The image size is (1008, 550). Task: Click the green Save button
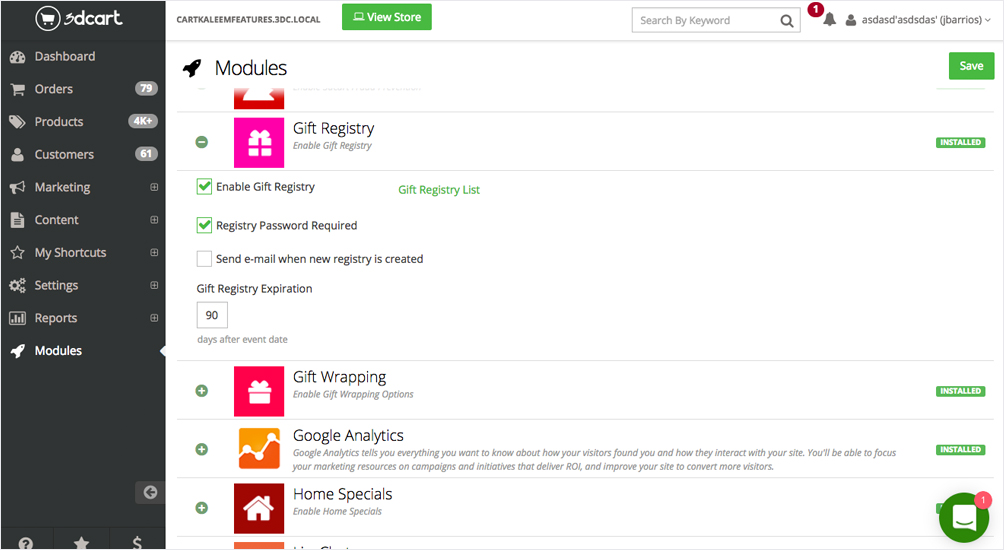[x=971, y=66]
